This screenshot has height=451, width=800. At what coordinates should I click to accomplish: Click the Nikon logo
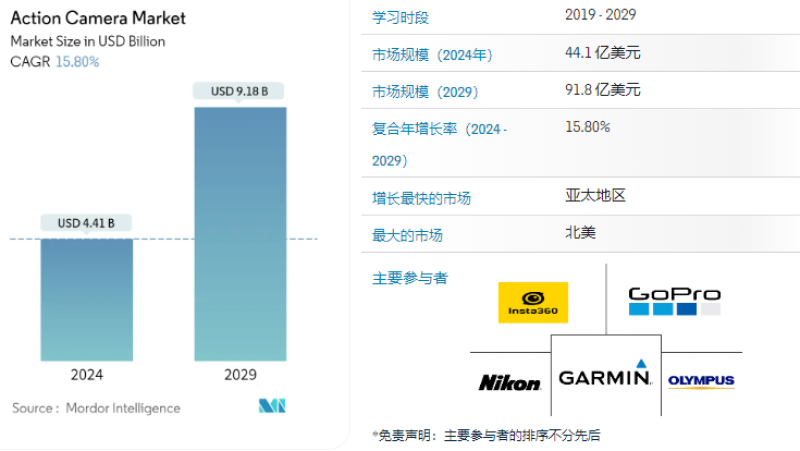(x=510, y=382)
